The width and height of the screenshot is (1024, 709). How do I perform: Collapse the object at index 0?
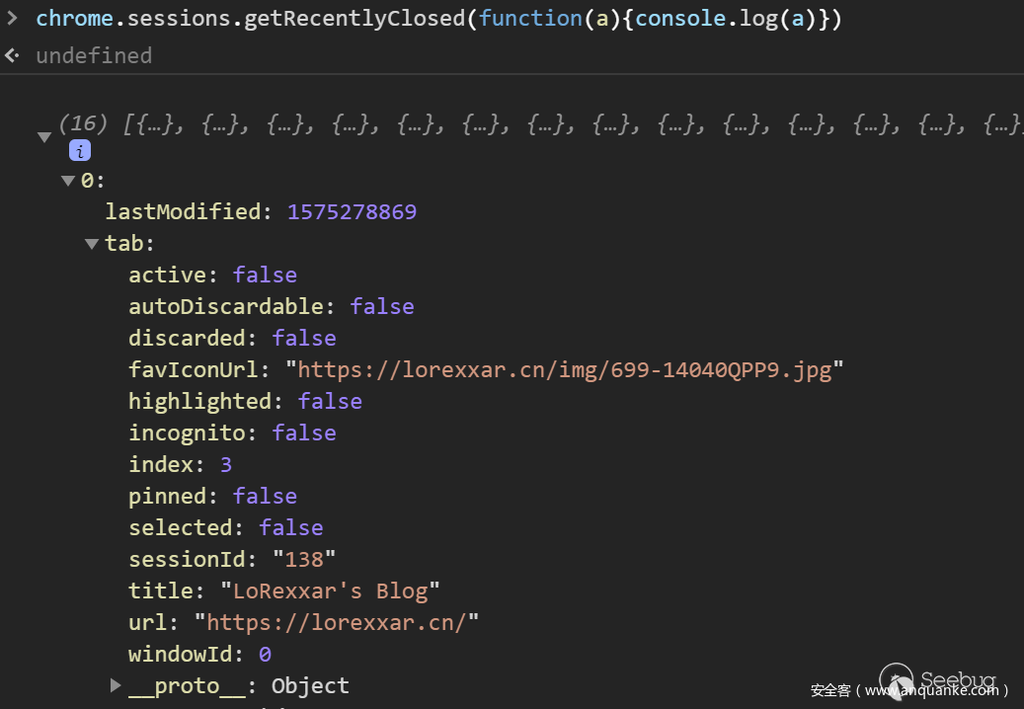[x=68, y=181]
